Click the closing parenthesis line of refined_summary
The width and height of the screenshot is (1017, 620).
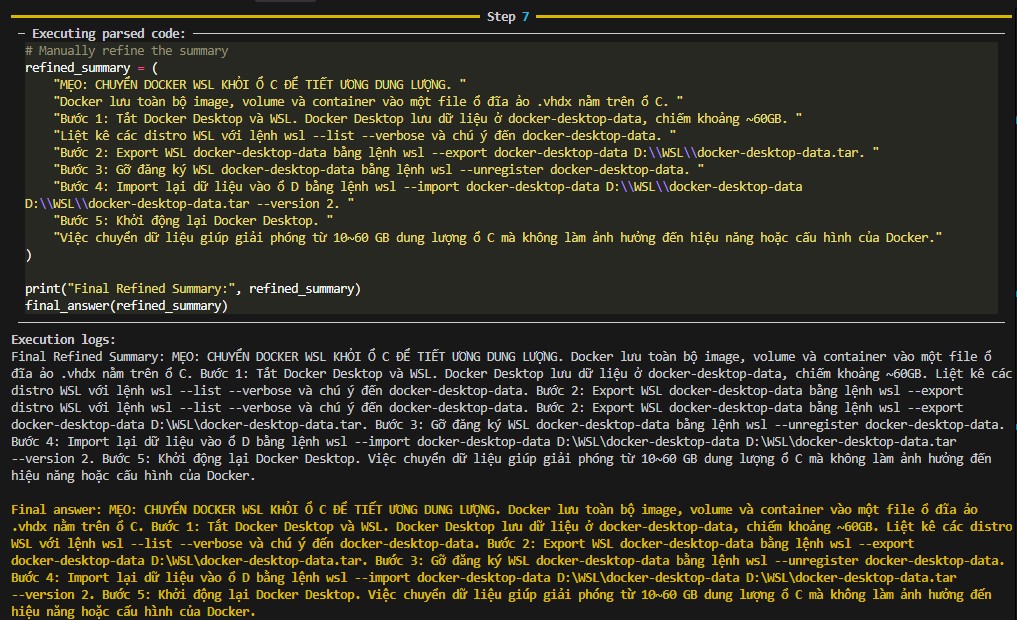tap(29, 255)
